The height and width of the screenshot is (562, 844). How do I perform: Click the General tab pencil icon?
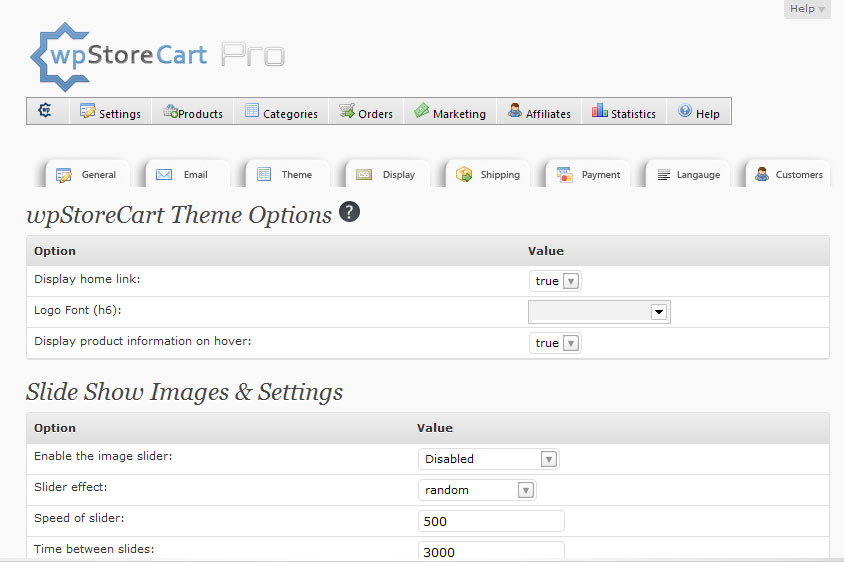64,175
